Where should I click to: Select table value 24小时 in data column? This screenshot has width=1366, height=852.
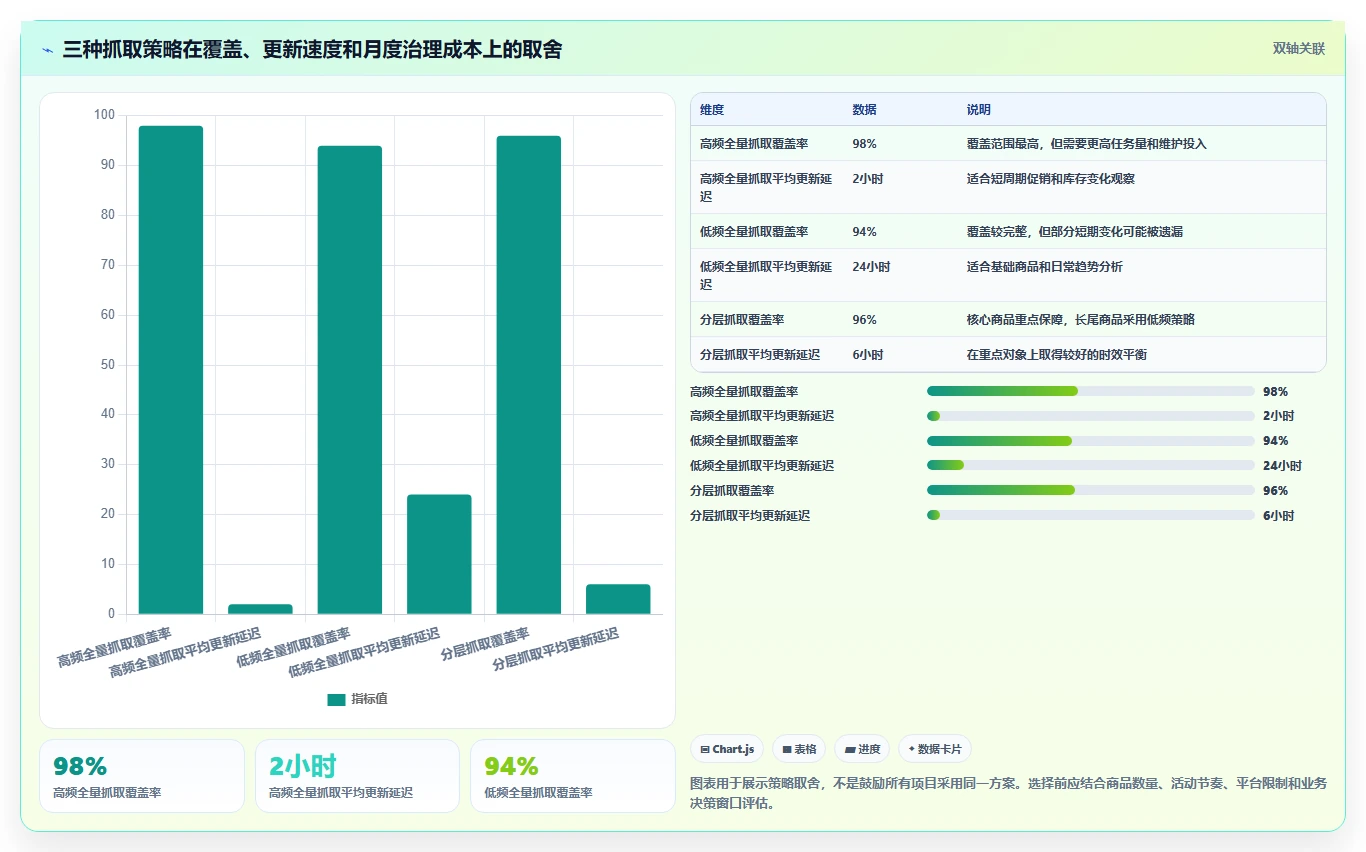point(871,267)
